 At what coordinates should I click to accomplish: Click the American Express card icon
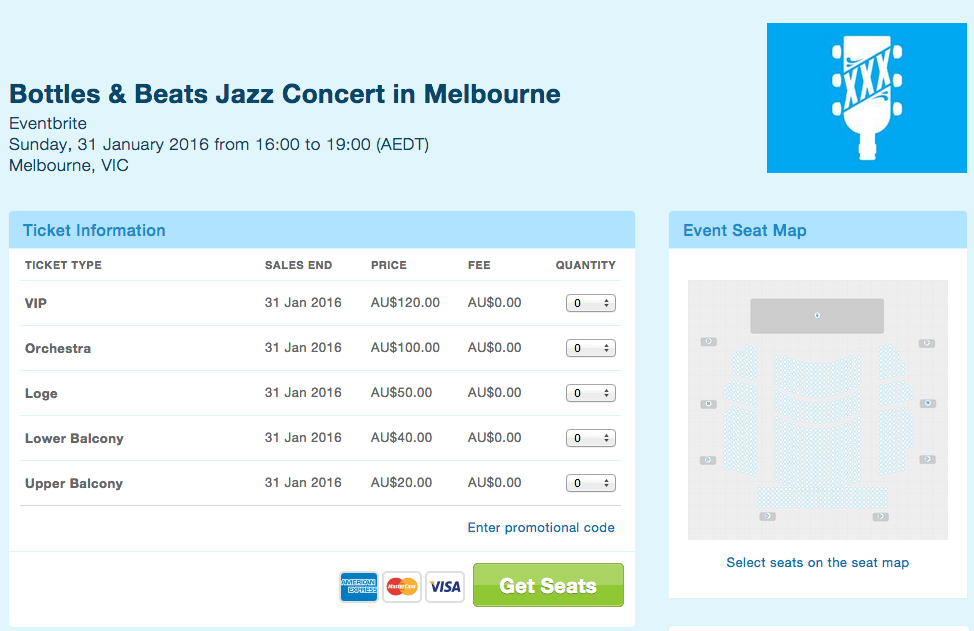point(358,586)
